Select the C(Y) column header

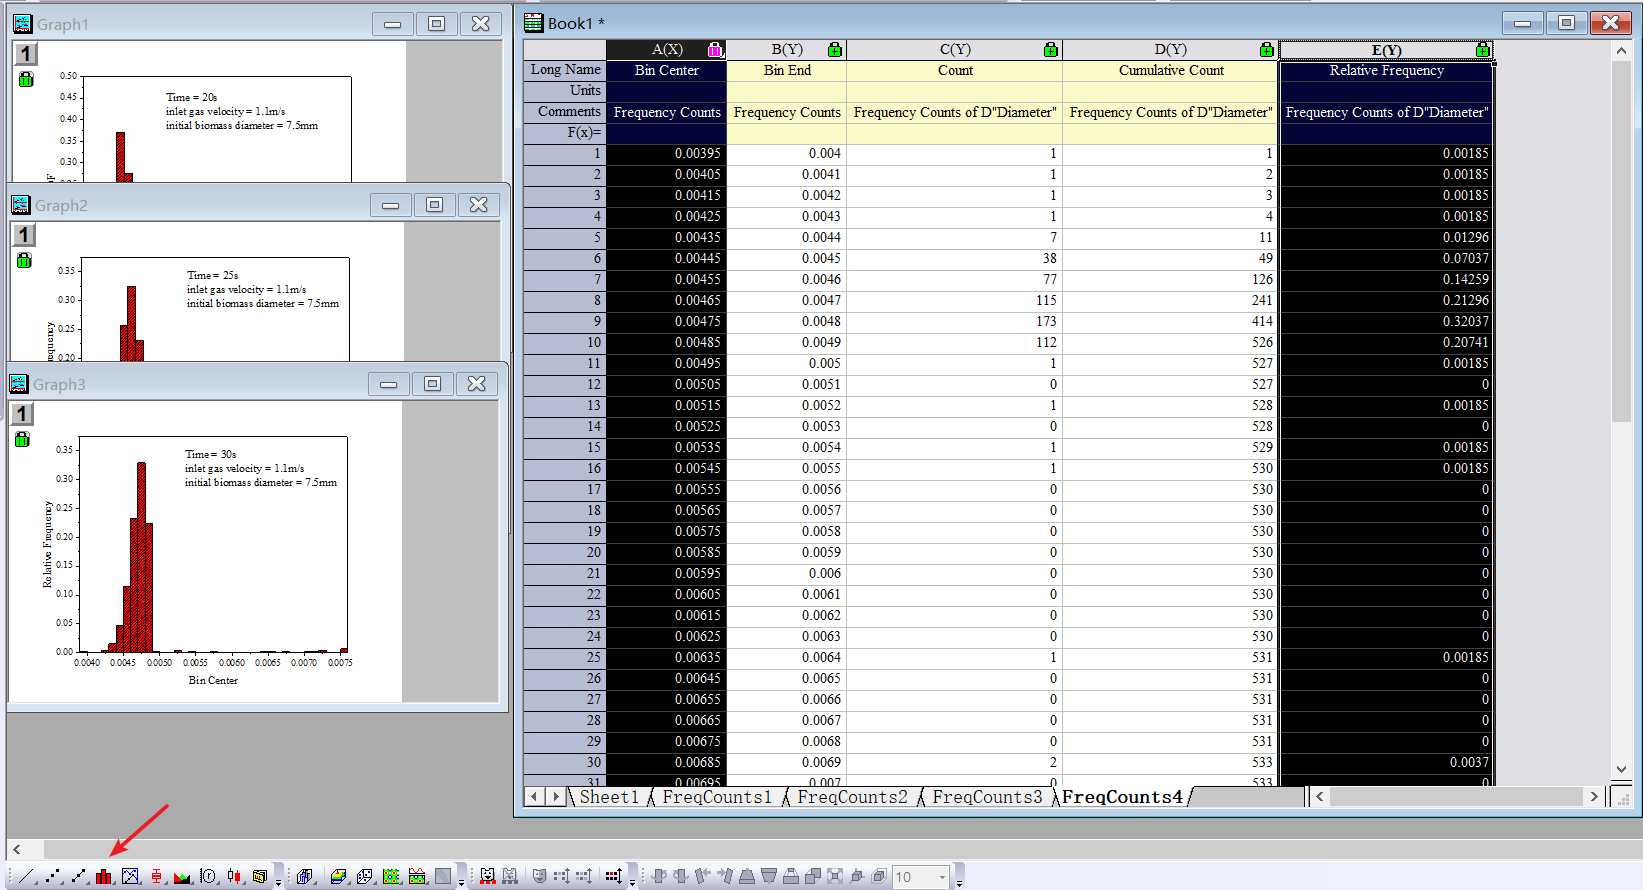click(954, 49)
